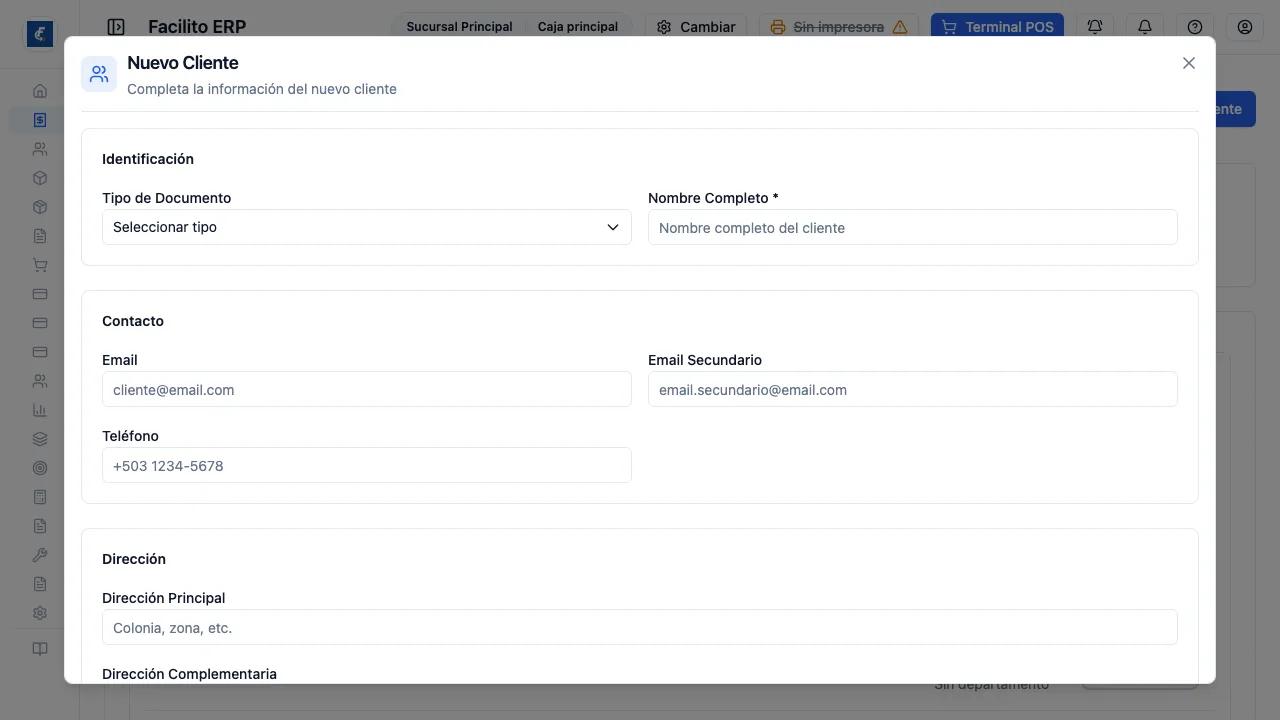The height and width of the screenshot is (720, 1280).
Task: Click the Teléfono input field
Action: tap(367, 465)
